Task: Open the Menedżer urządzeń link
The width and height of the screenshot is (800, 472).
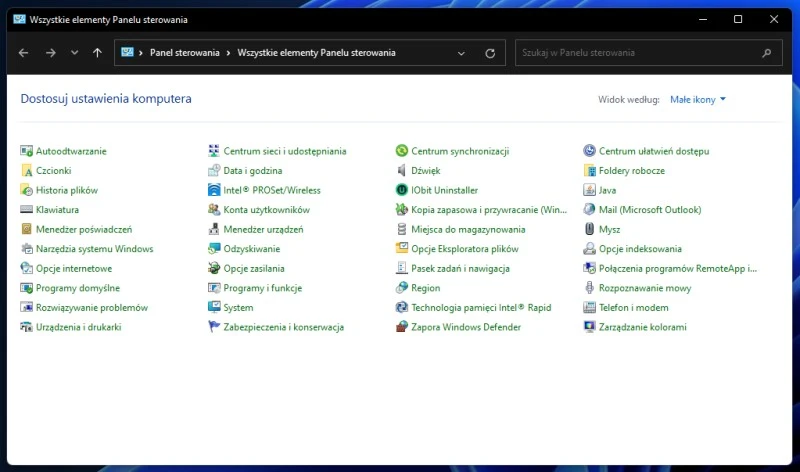Action: (x=263, y=229)
